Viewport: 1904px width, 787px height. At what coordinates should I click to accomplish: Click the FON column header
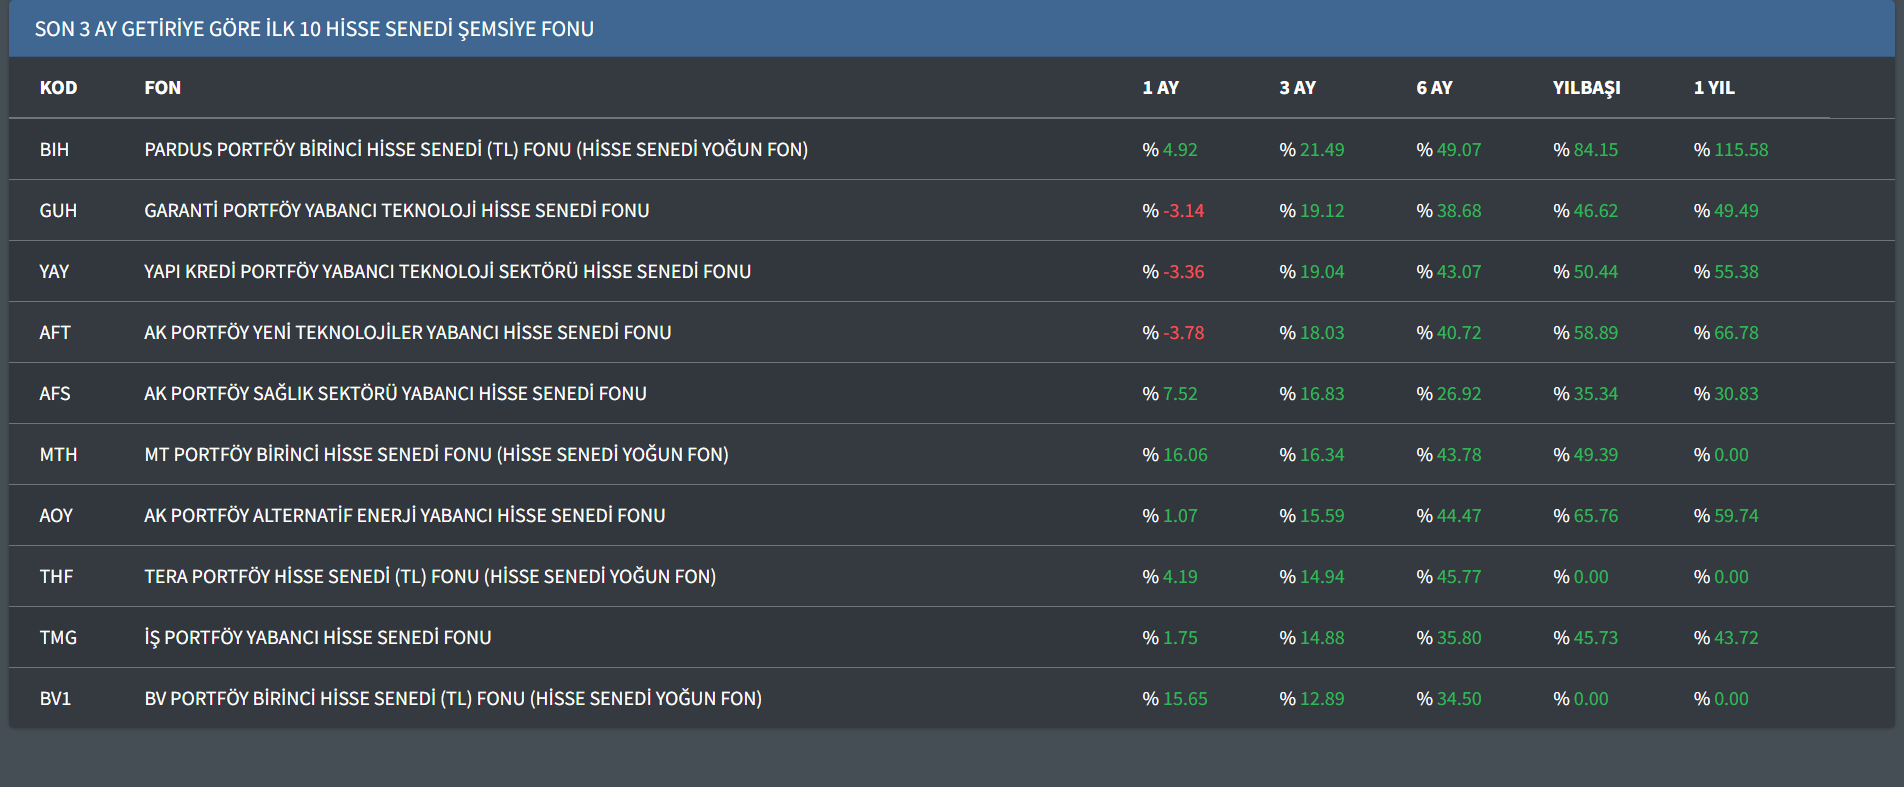pos(162,88)
